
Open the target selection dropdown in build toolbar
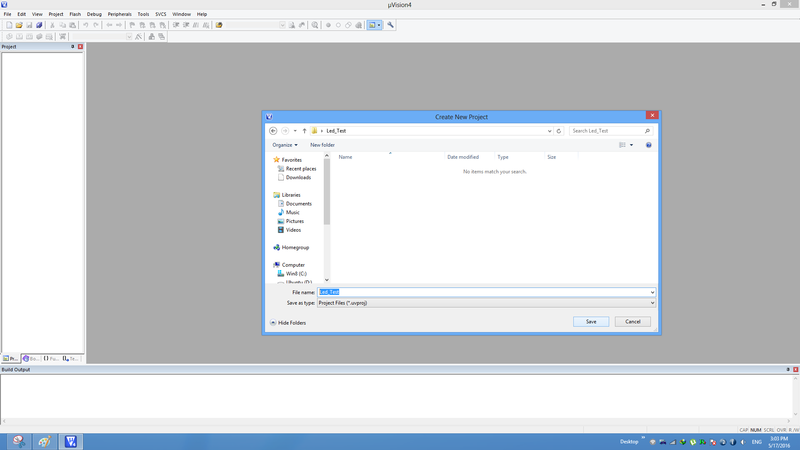(129, 37)
